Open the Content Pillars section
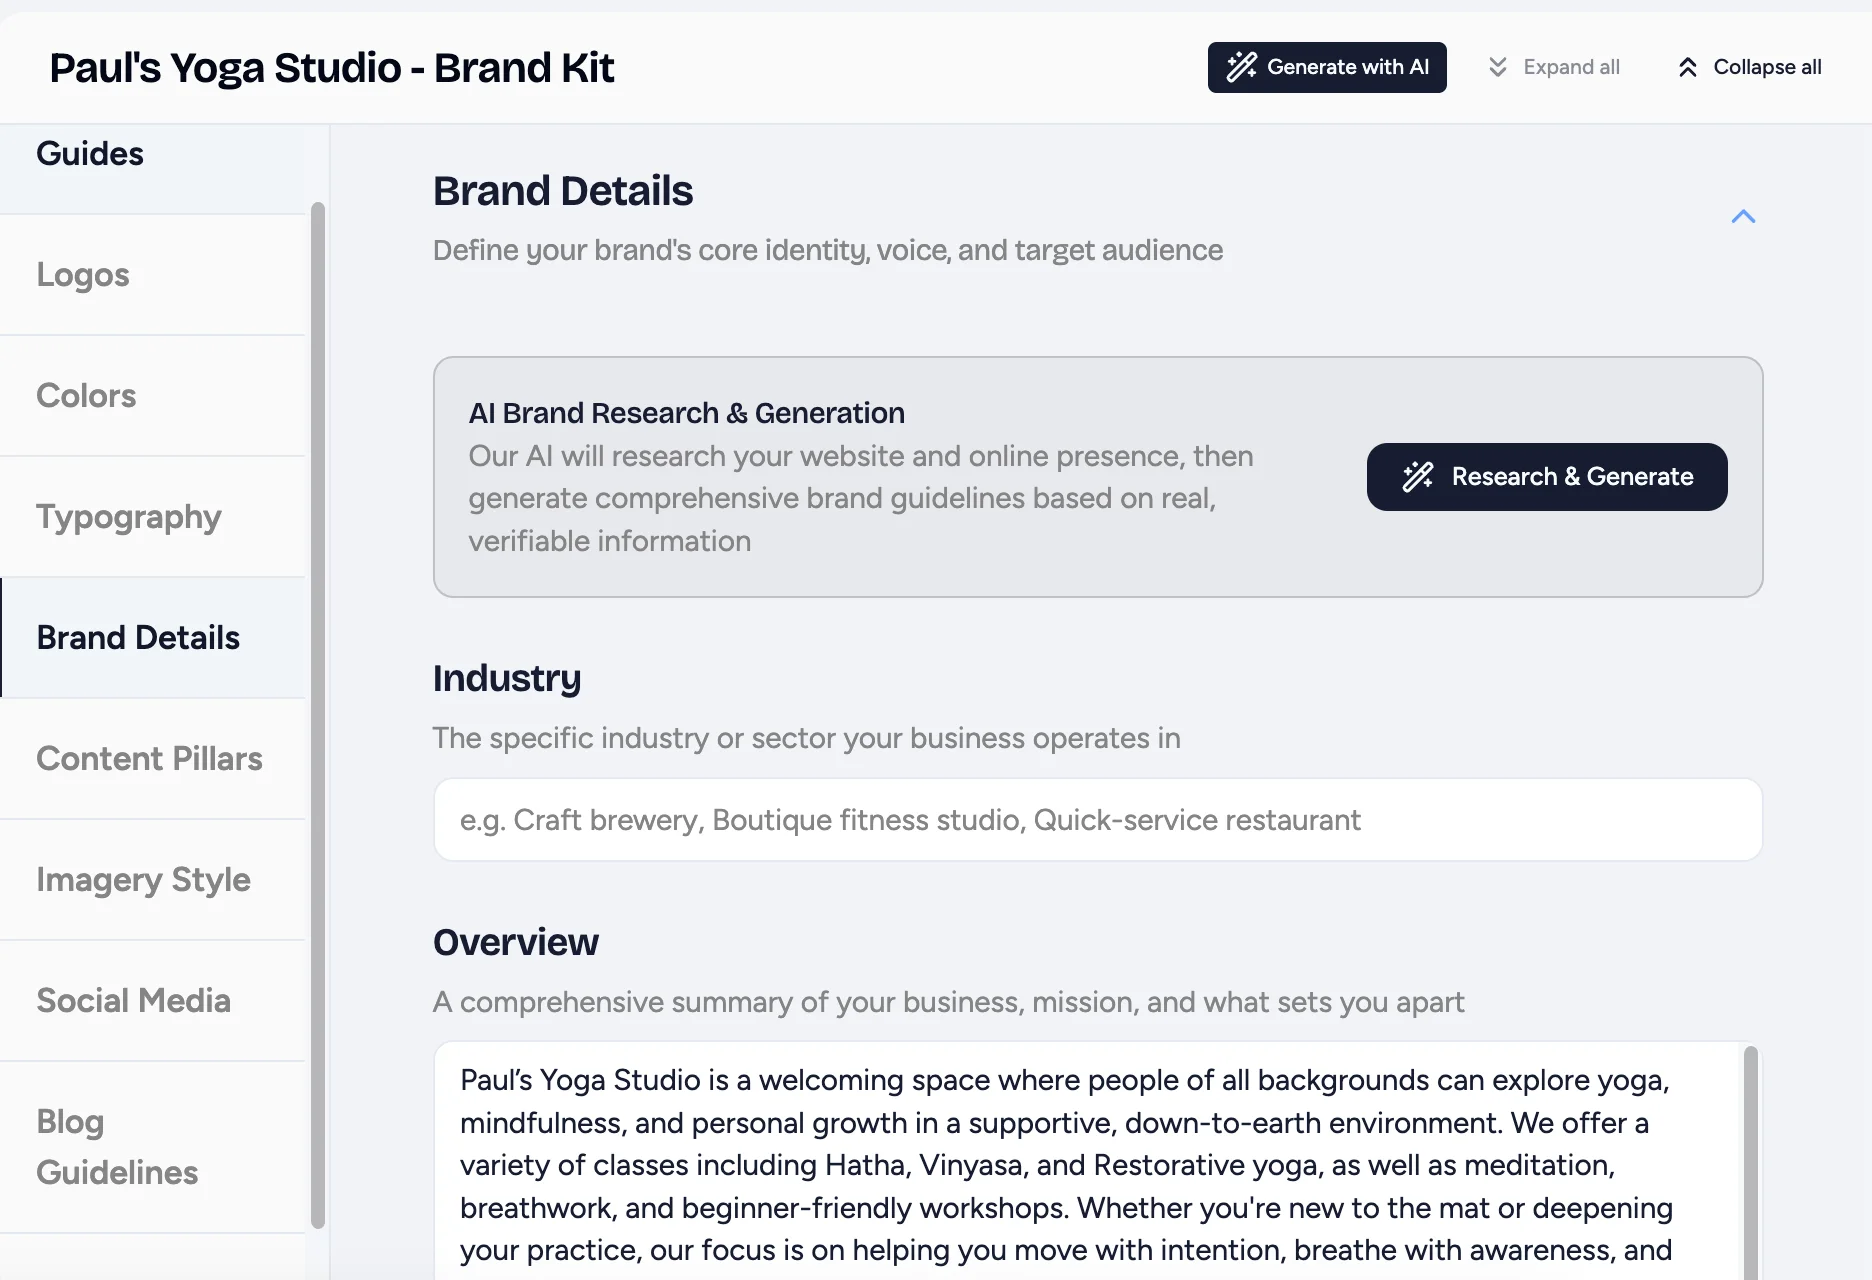Viewport: 1872px width, 1280px height. coord(153,759)
